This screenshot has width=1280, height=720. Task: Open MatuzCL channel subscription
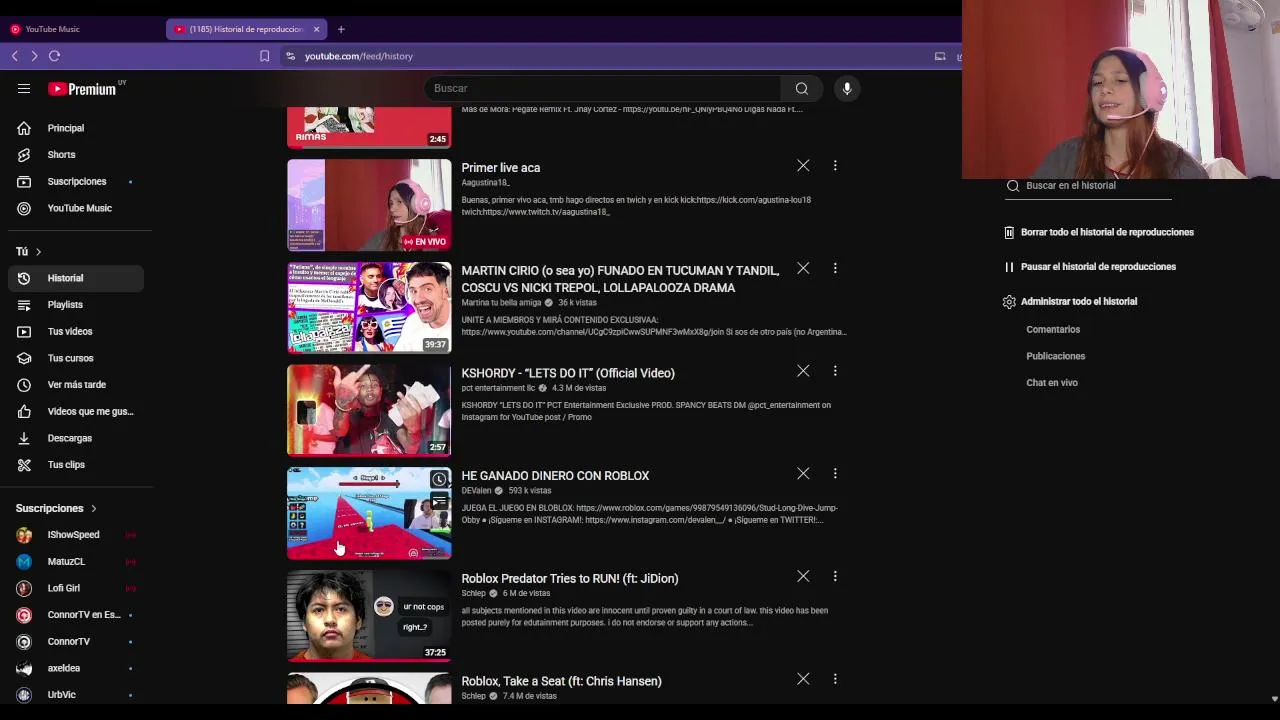coord(76,562)
